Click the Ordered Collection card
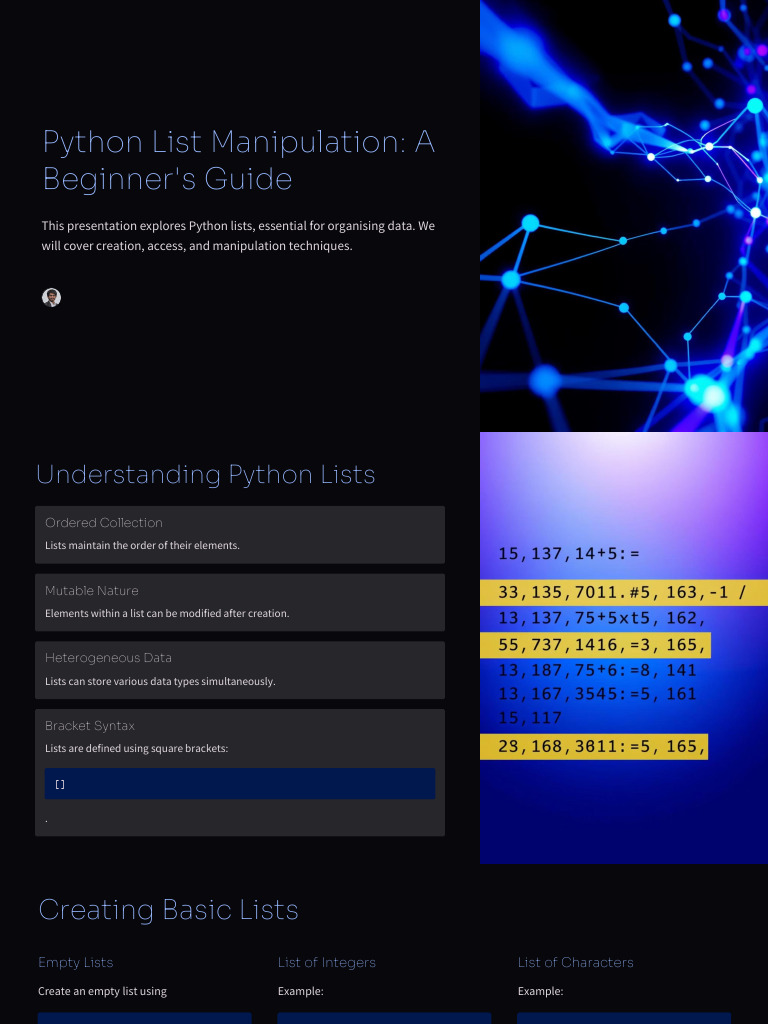Screen dimensions: 768x1024 (x=239, y=534)
